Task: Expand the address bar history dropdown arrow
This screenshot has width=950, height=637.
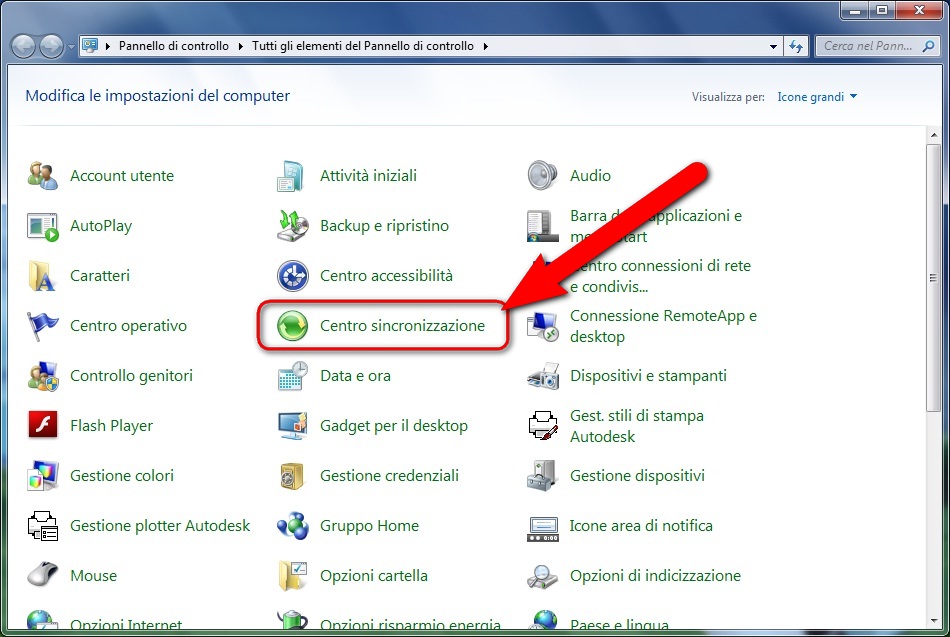Action: tap(774, 46)
